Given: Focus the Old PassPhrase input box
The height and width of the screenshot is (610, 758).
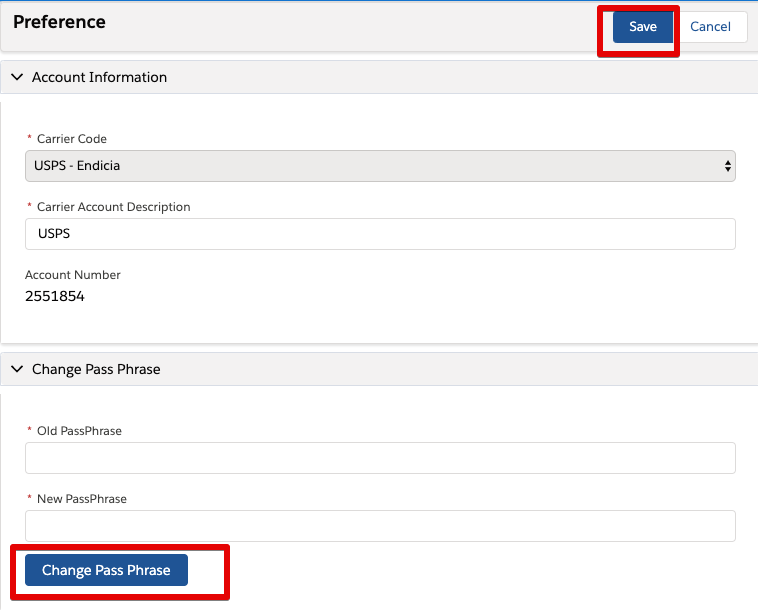Looking at the screenshot, I should point(380,458).
